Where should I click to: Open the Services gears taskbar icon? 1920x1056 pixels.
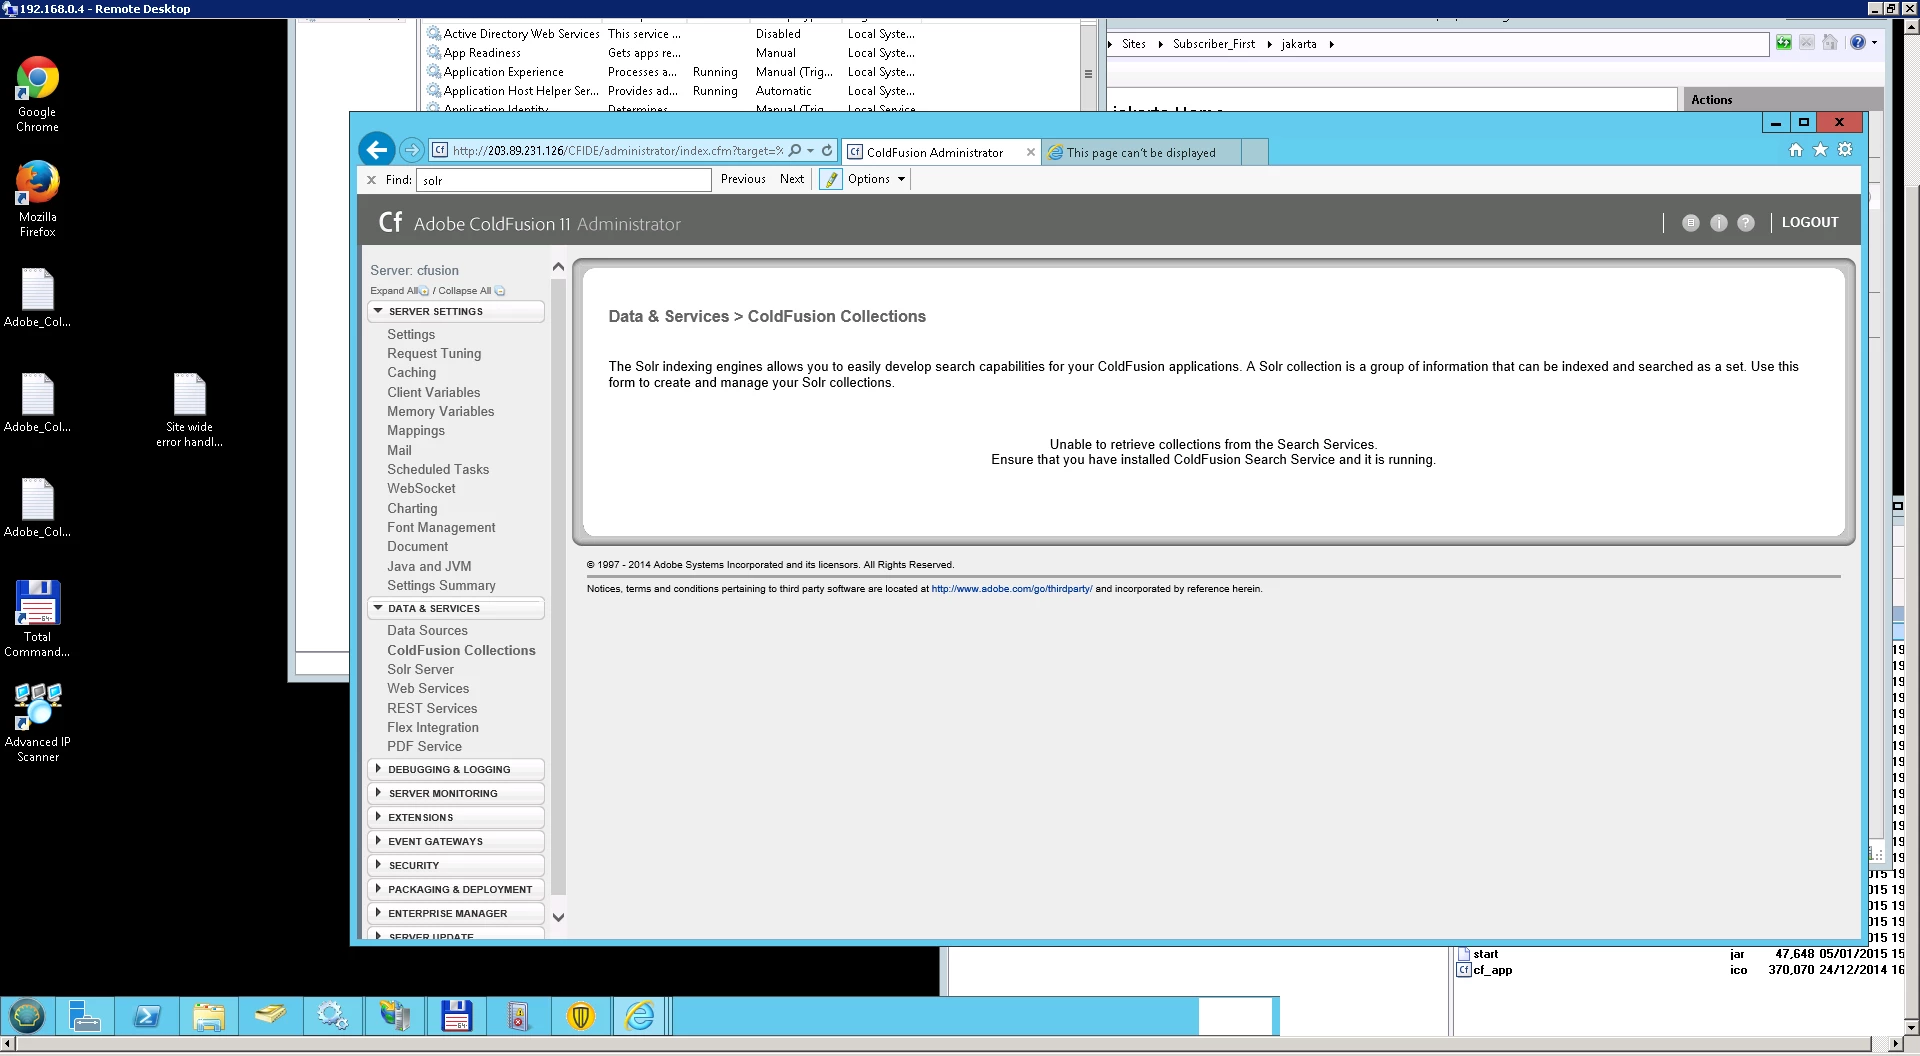[333, 1016]
